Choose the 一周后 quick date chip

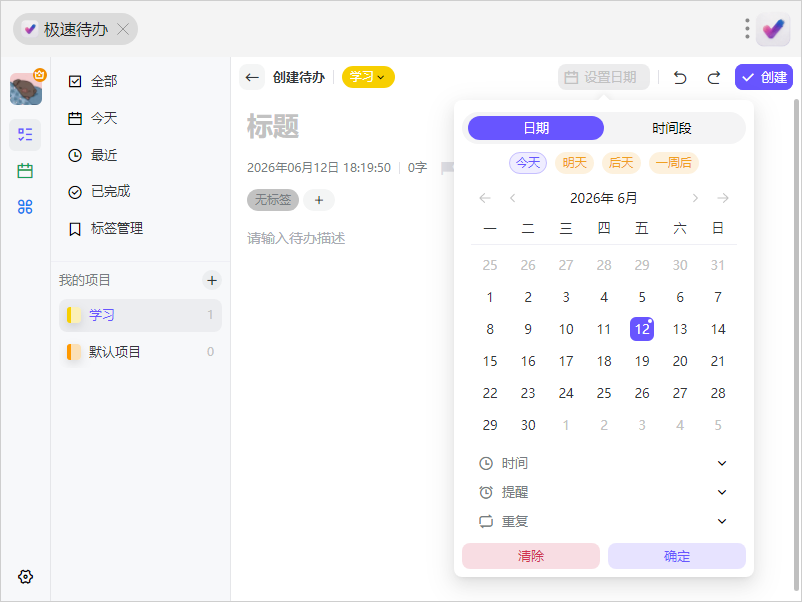click(x=674, y=163)
